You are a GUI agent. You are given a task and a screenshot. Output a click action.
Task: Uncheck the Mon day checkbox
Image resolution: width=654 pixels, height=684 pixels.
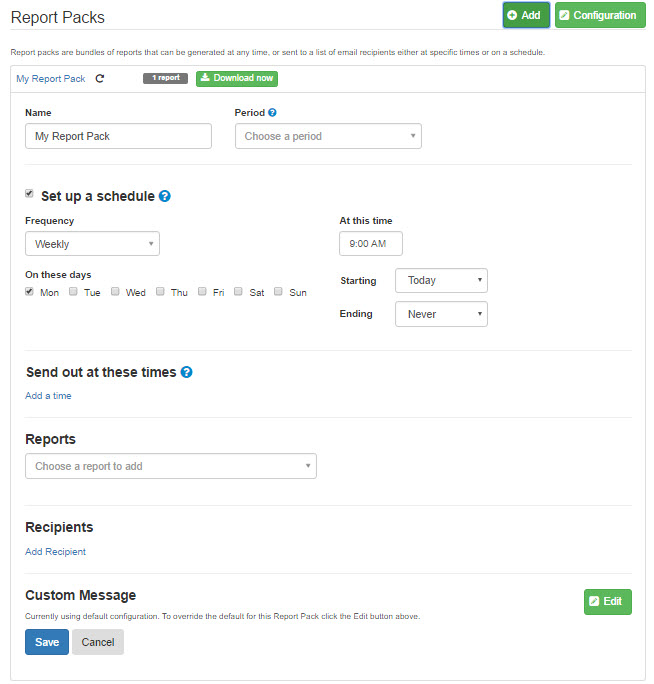29,291
